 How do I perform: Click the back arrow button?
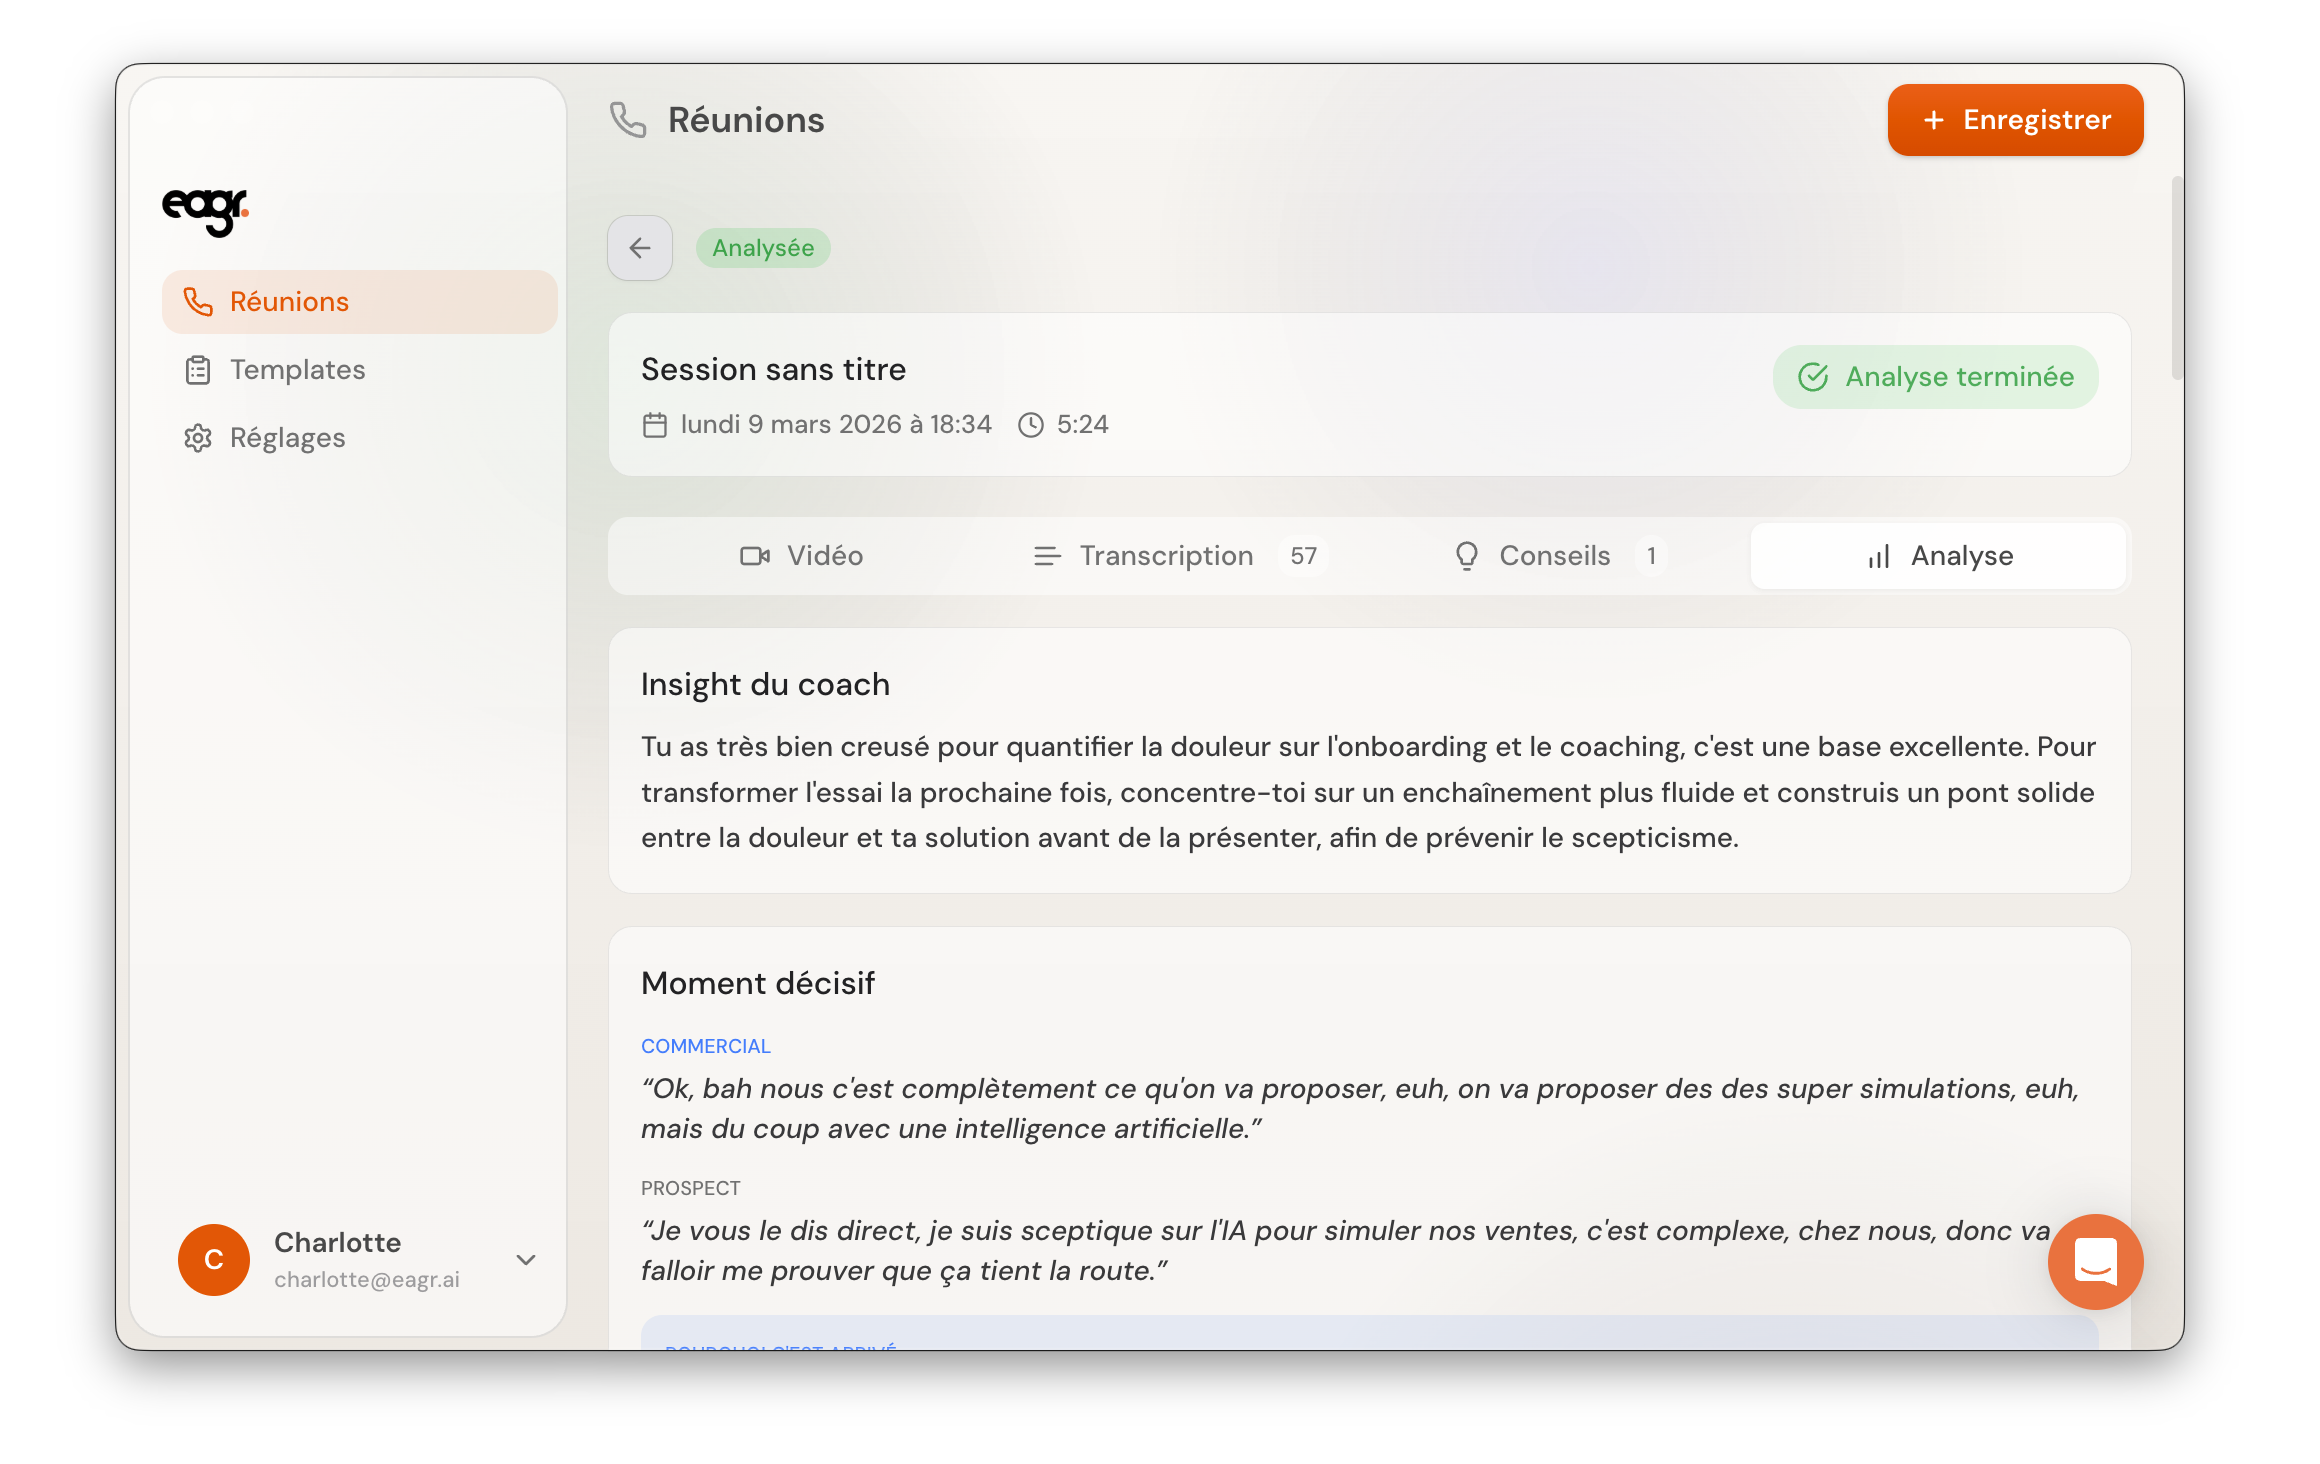click(x=639, y=248)
